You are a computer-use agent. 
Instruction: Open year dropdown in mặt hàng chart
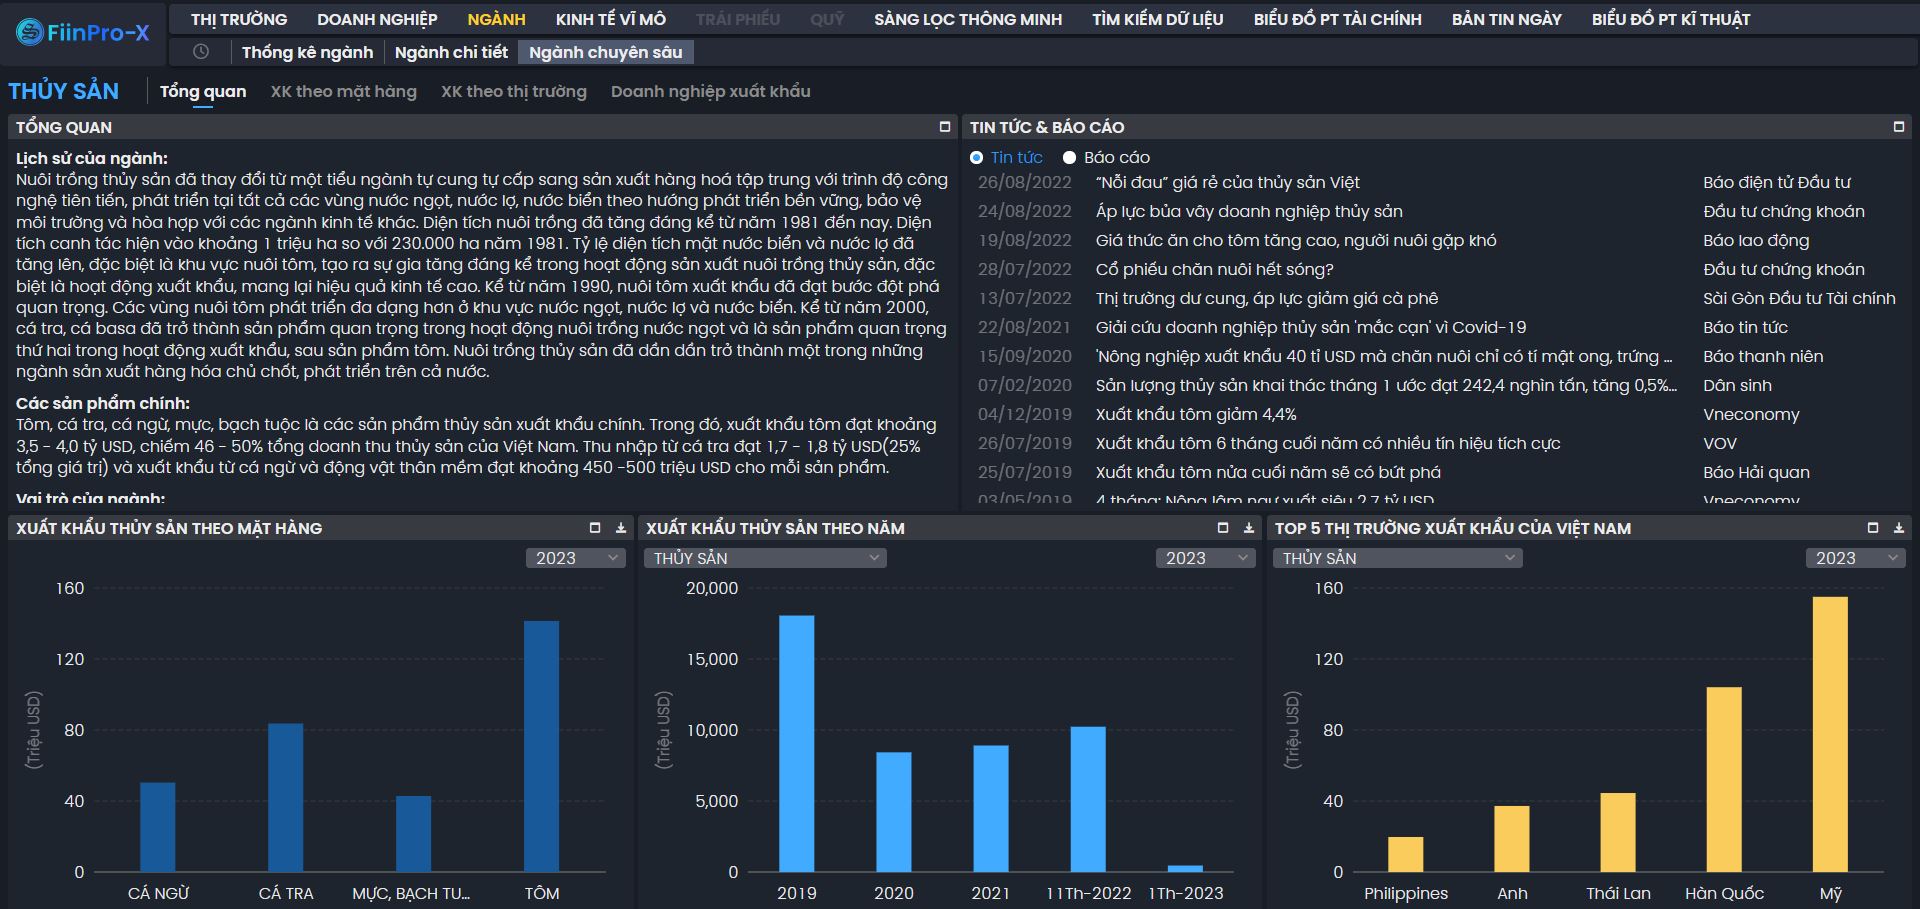575,558
